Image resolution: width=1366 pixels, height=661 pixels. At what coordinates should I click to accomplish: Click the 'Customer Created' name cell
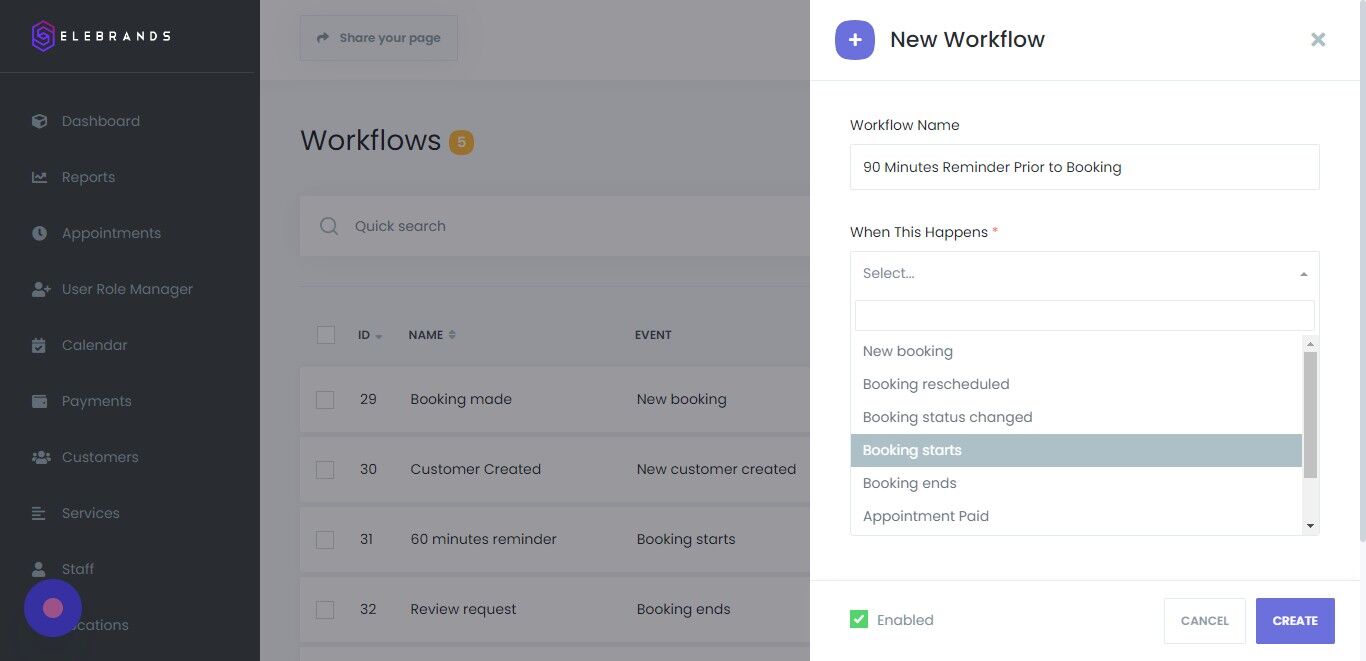coord(475,469)
